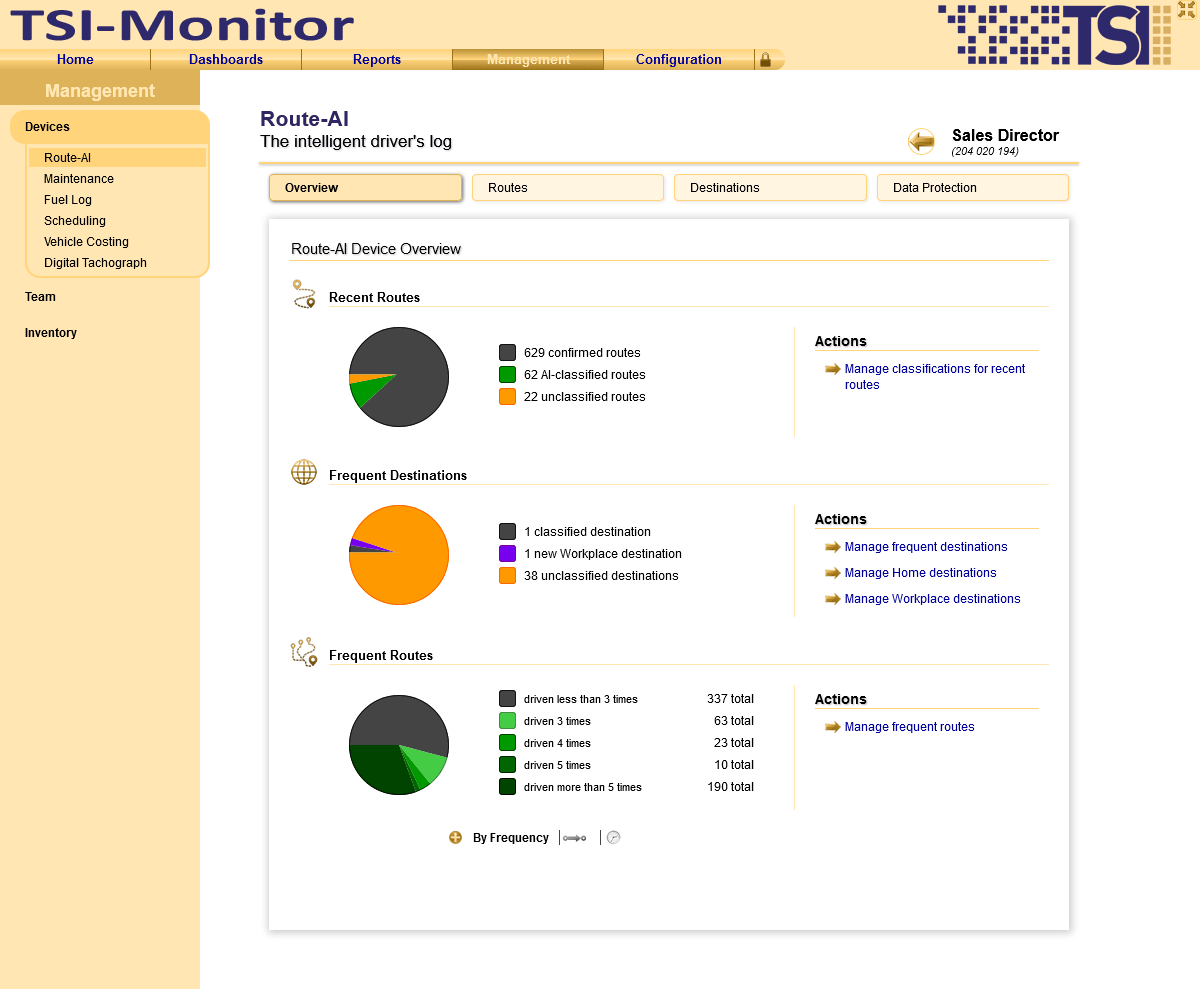Click the '38 unclassified destinations' legend text
Viewport: 1200px width, 1000px height.
point(601,576)
